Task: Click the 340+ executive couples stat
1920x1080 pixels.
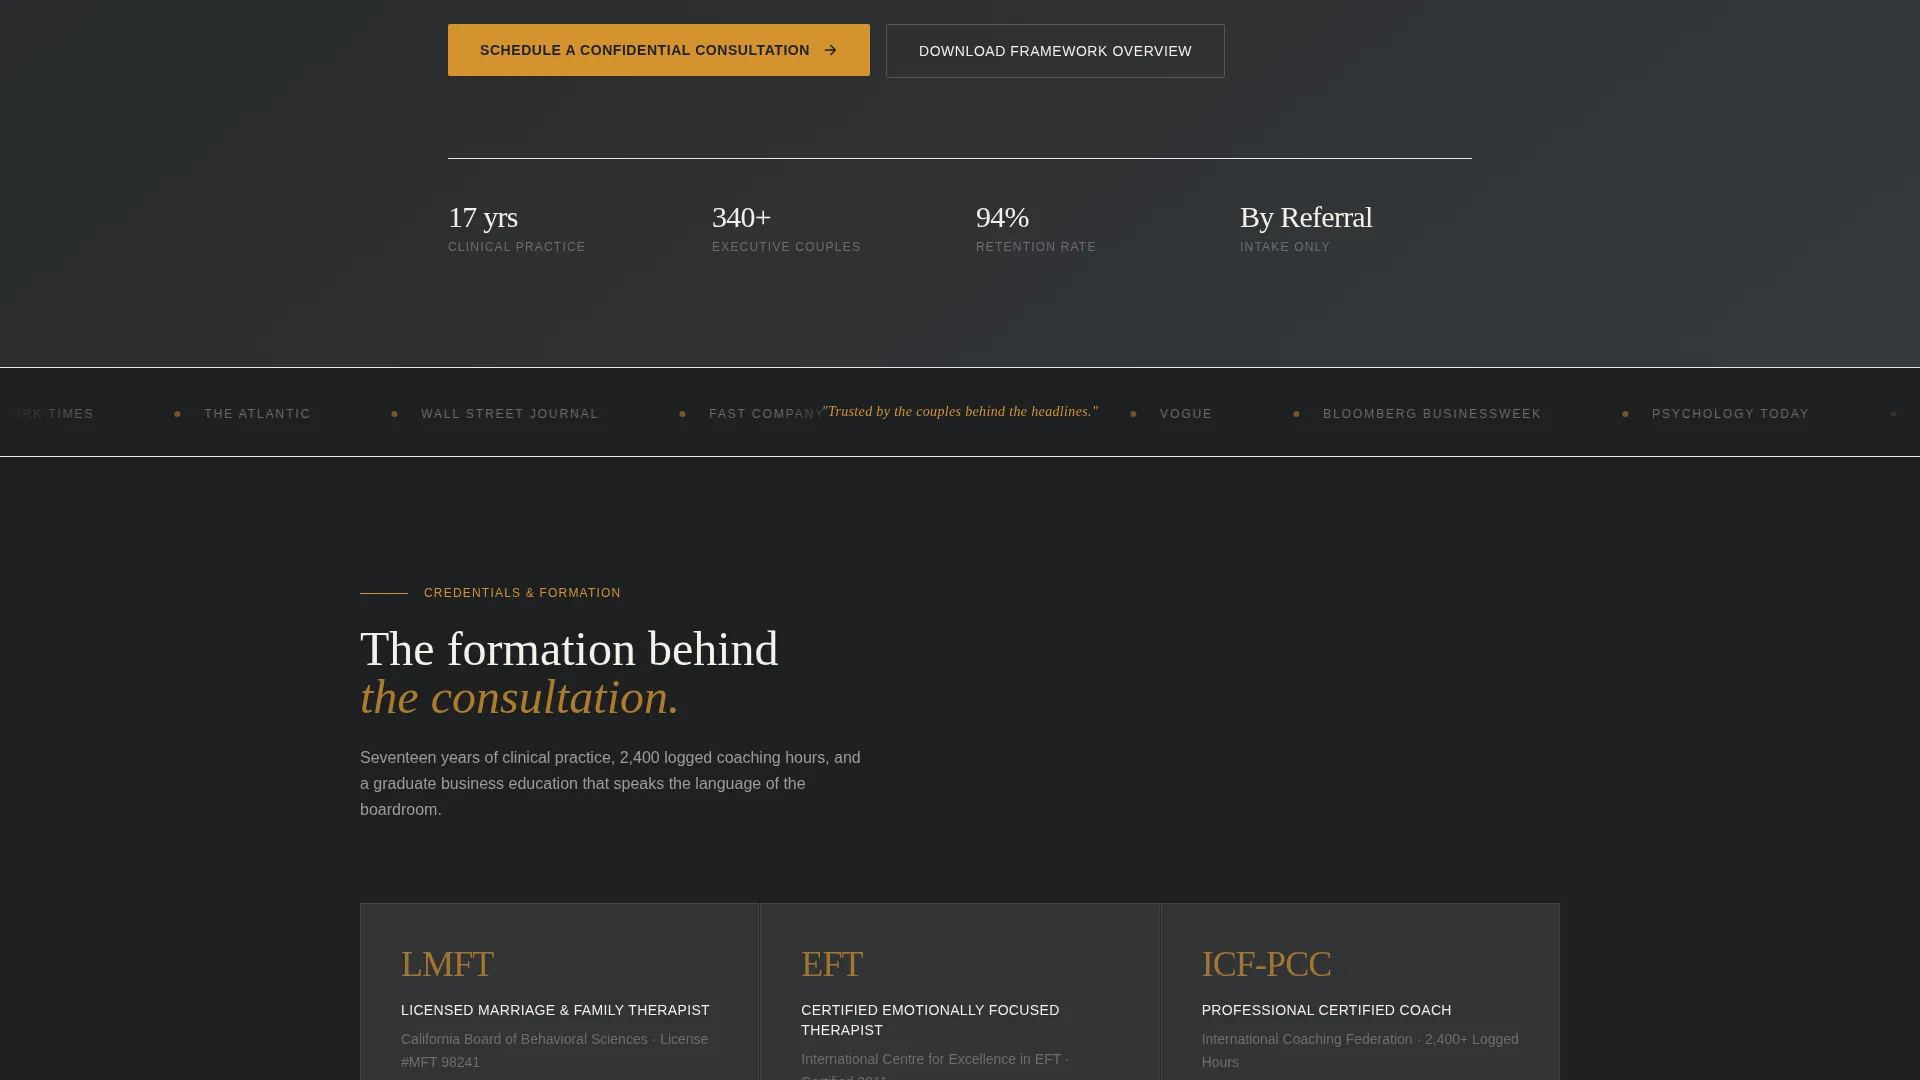Action: pyautogui.click(x=786, y=228)
